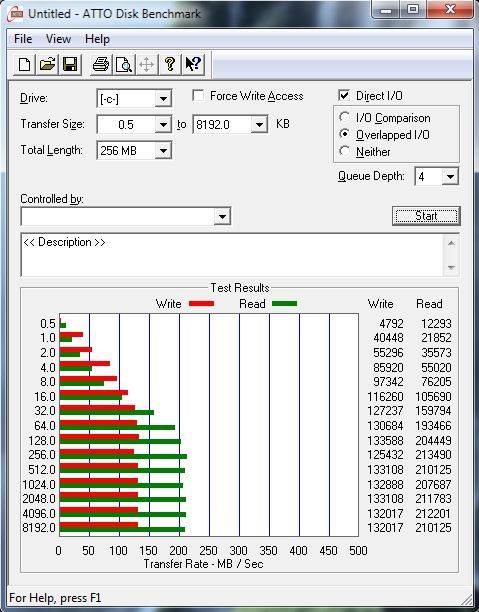Click the 'Transfer Rate - MB / Sec' axis label
The width and height of the screenshot is (479, 612).
(x=203, y=564)
